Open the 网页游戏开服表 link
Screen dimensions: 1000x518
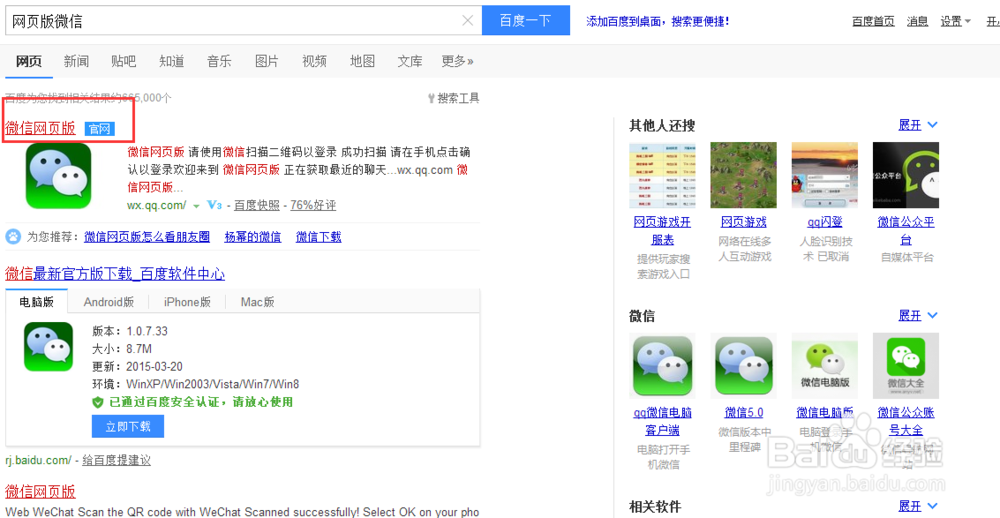coord(662,231)
